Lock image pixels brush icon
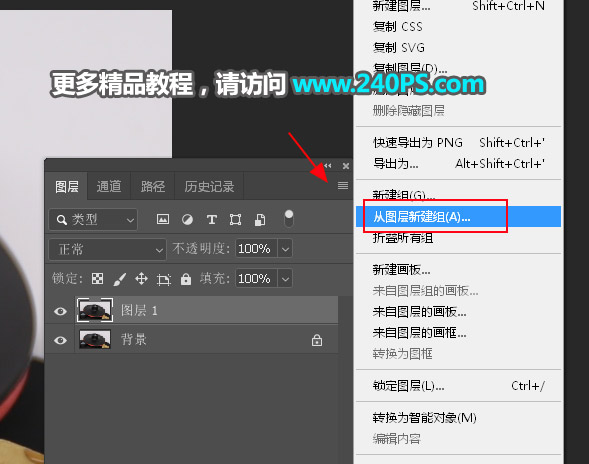This screenshot has height=464, width=589. click(119, 279)
